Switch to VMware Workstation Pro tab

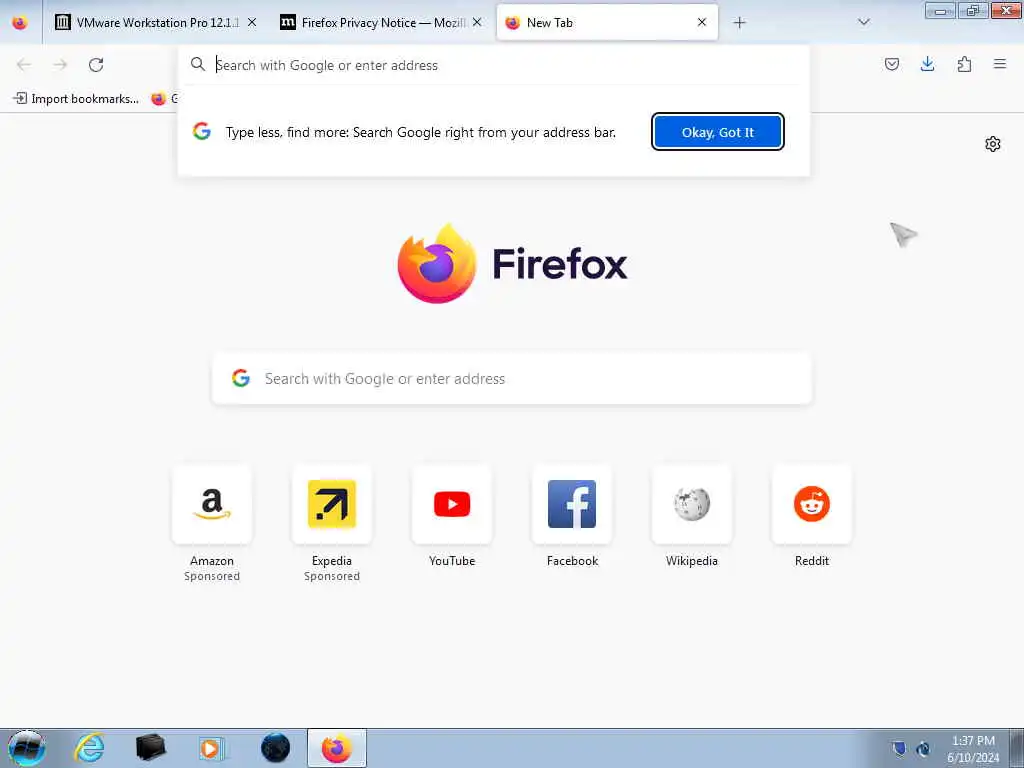[x=155, y=22]
